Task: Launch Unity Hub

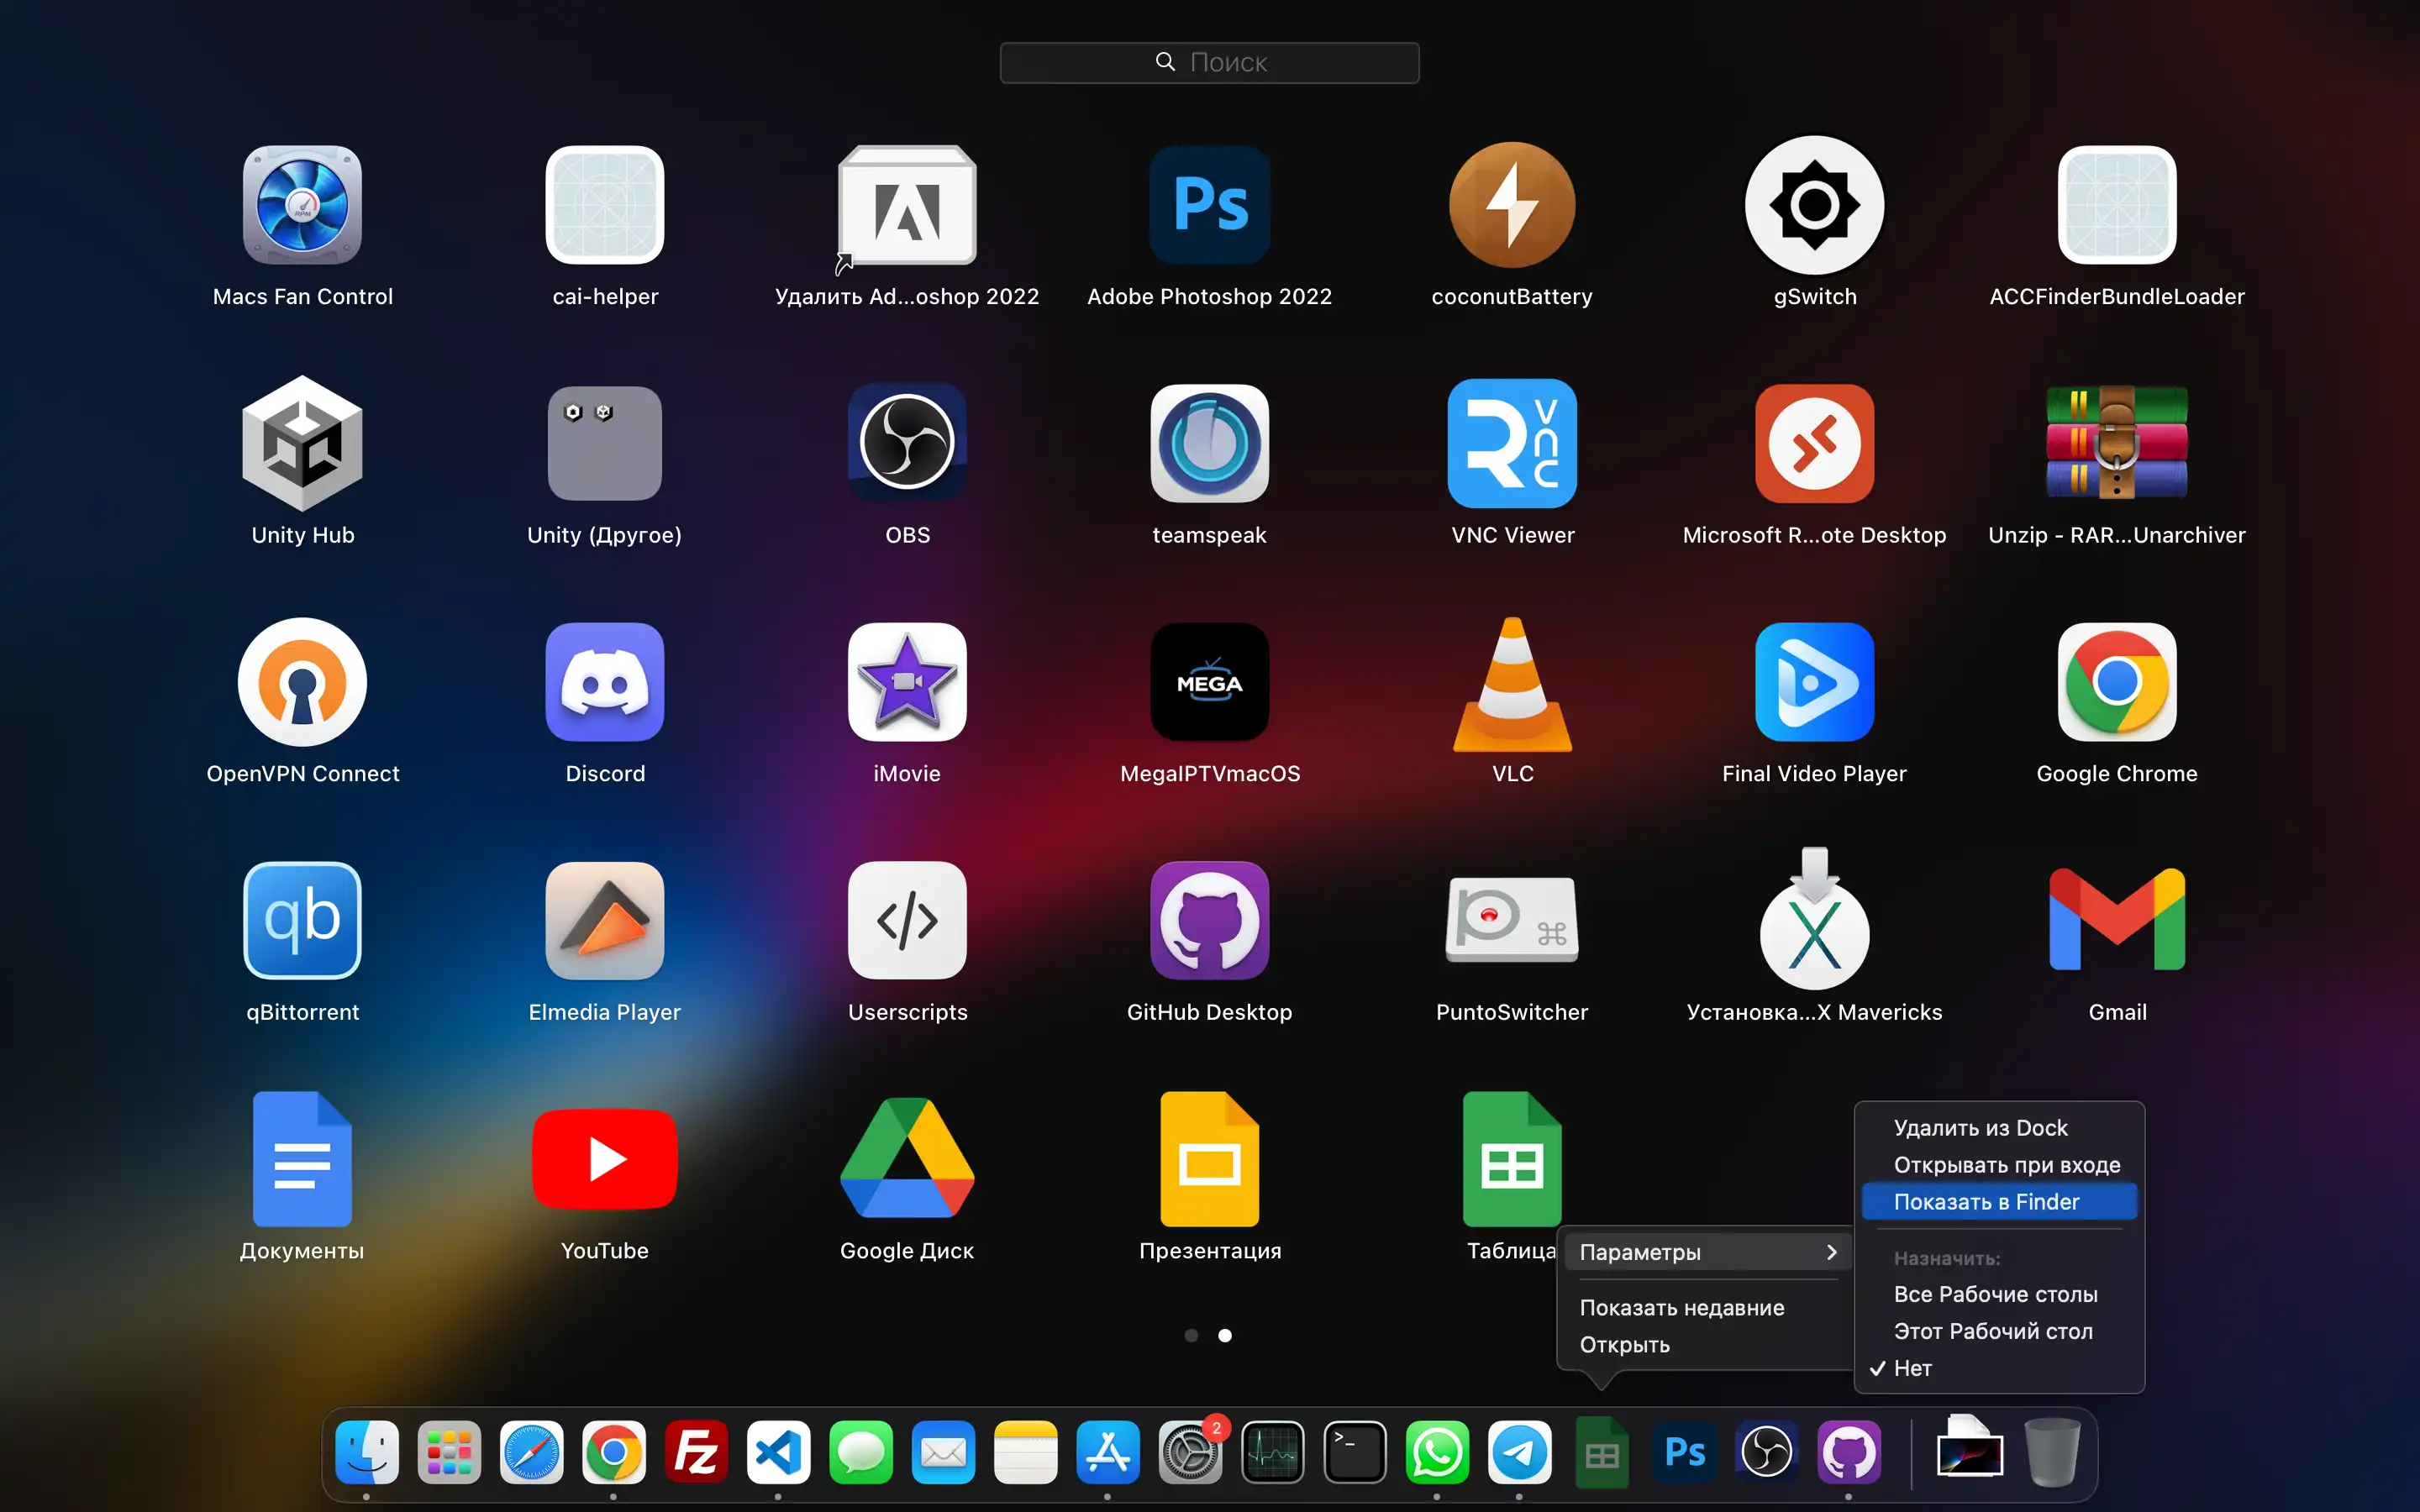Action: 302,443
